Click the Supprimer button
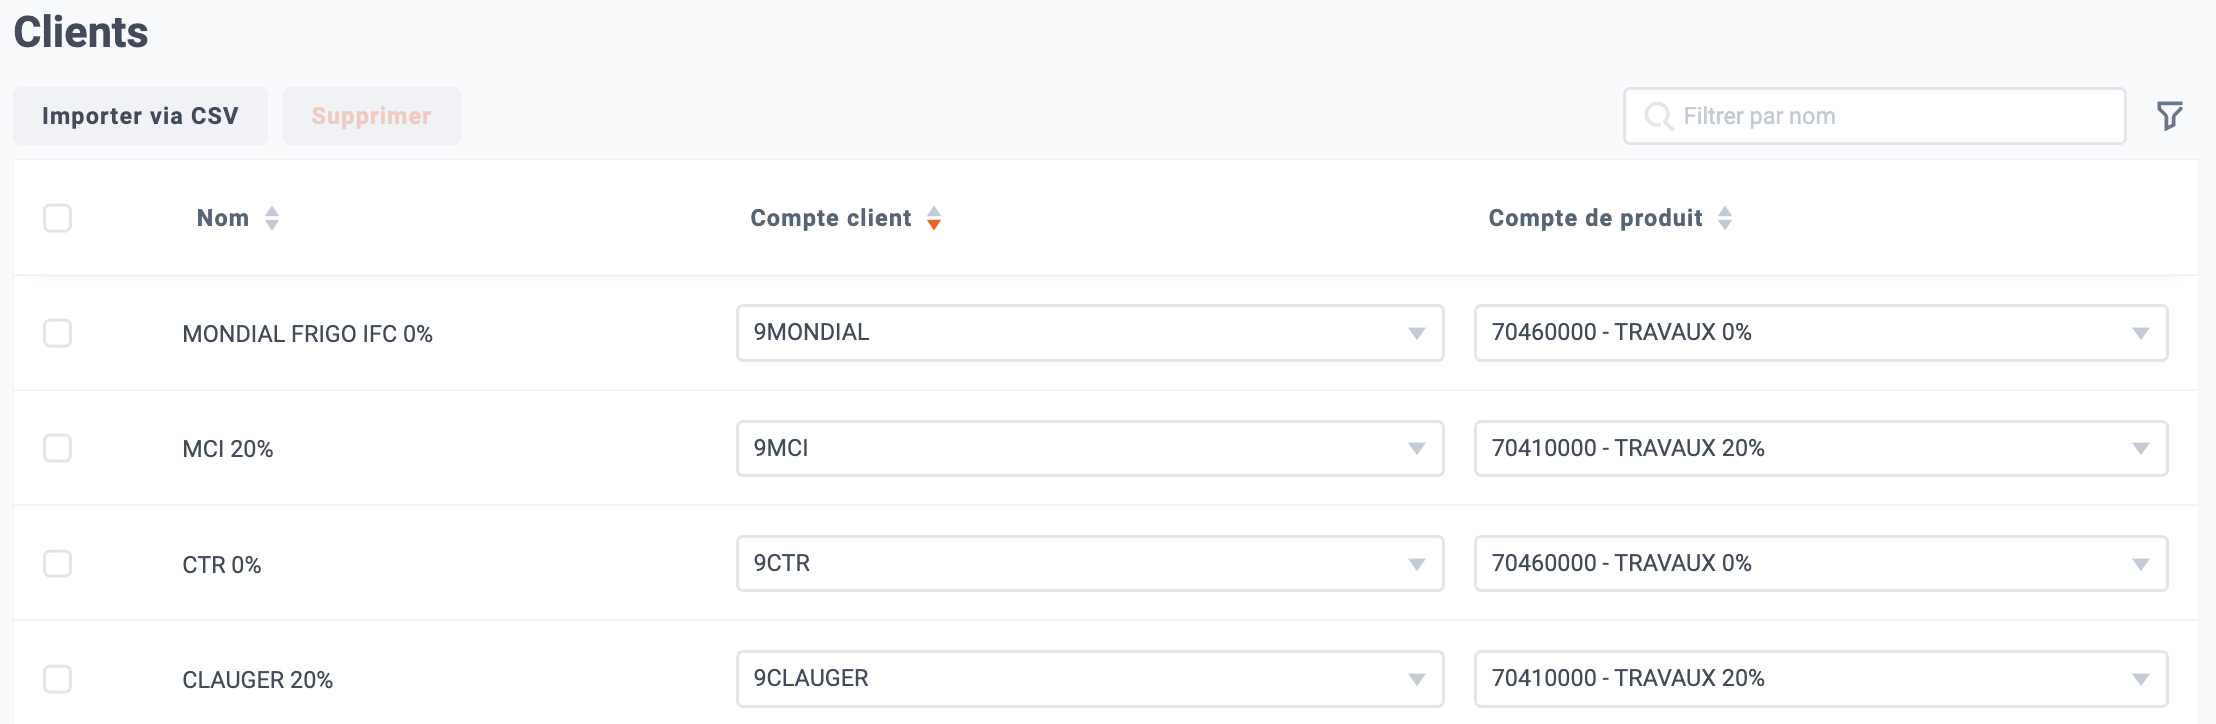 371,116
